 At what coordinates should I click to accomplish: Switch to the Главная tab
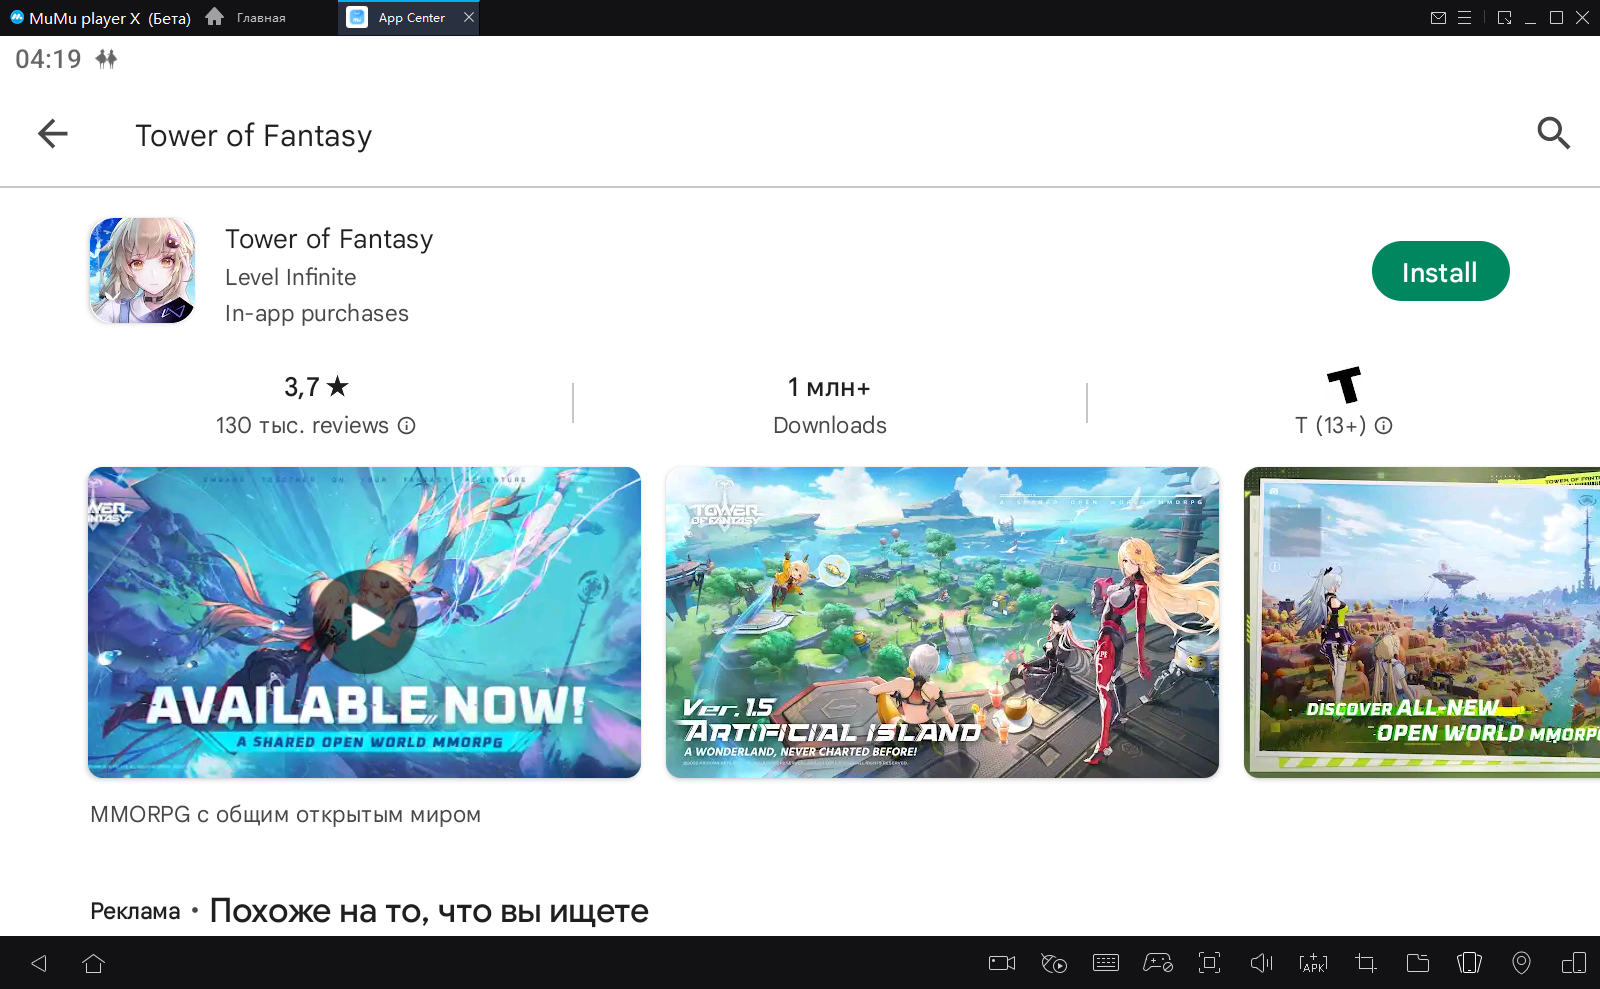coord(248,18)
